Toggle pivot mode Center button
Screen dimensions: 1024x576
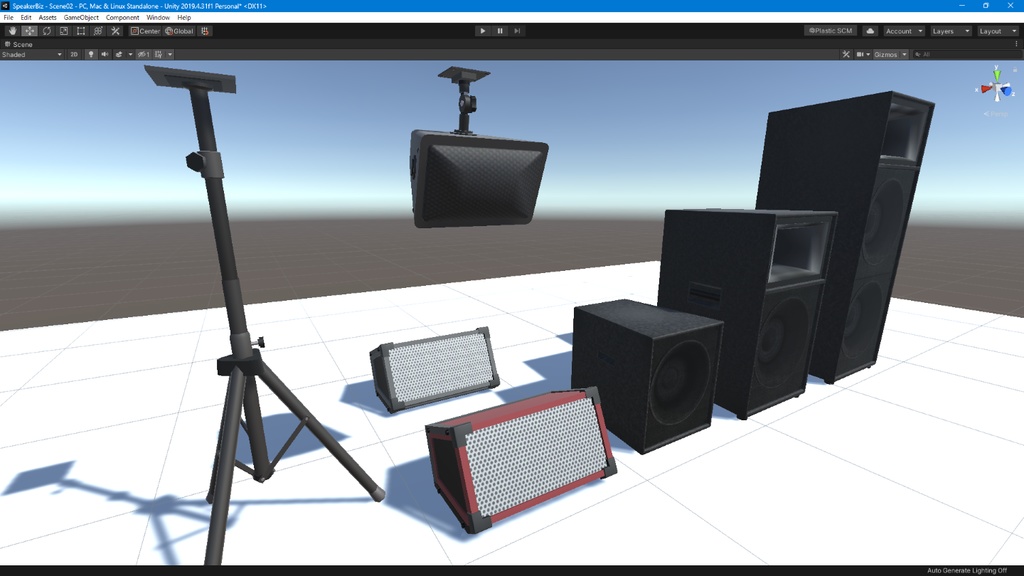point(145,31)
